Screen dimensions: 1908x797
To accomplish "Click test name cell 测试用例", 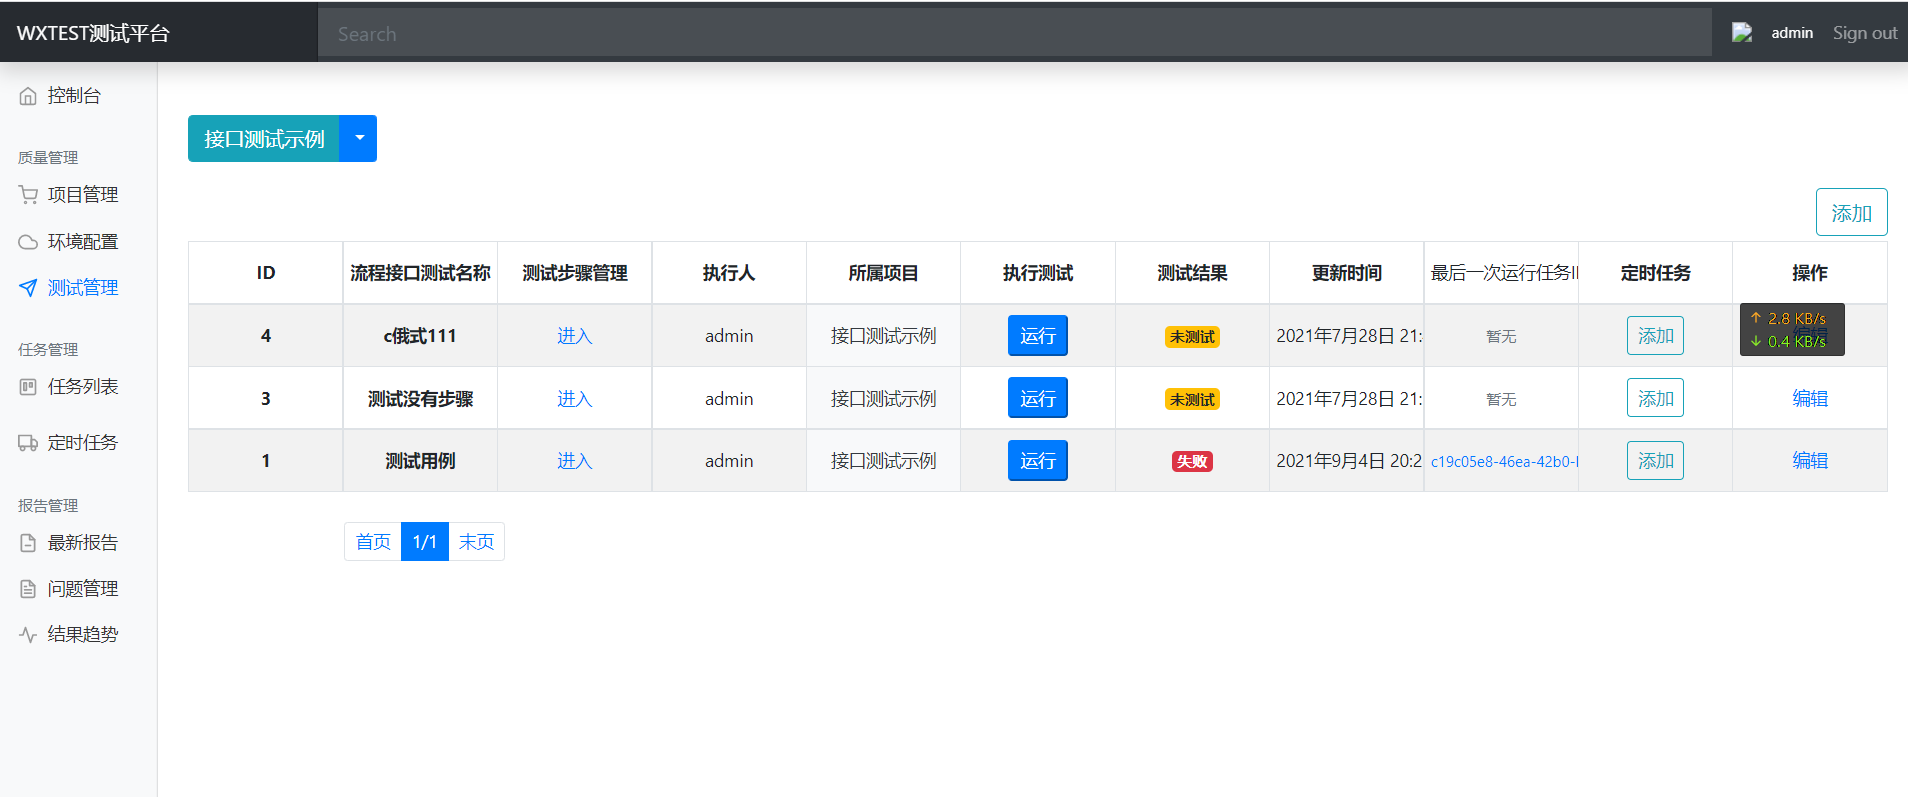I will tap(420, 461).
